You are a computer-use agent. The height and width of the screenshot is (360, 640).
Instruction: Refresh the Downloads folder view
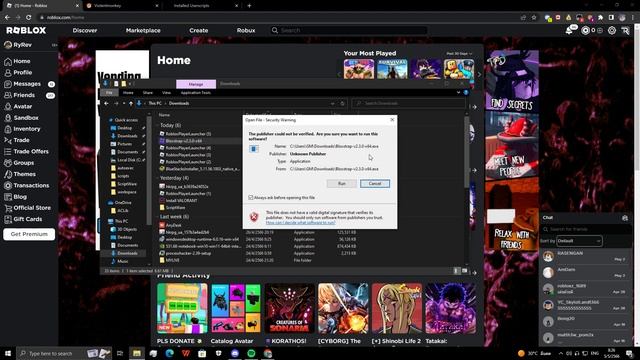tap(342, 103)
